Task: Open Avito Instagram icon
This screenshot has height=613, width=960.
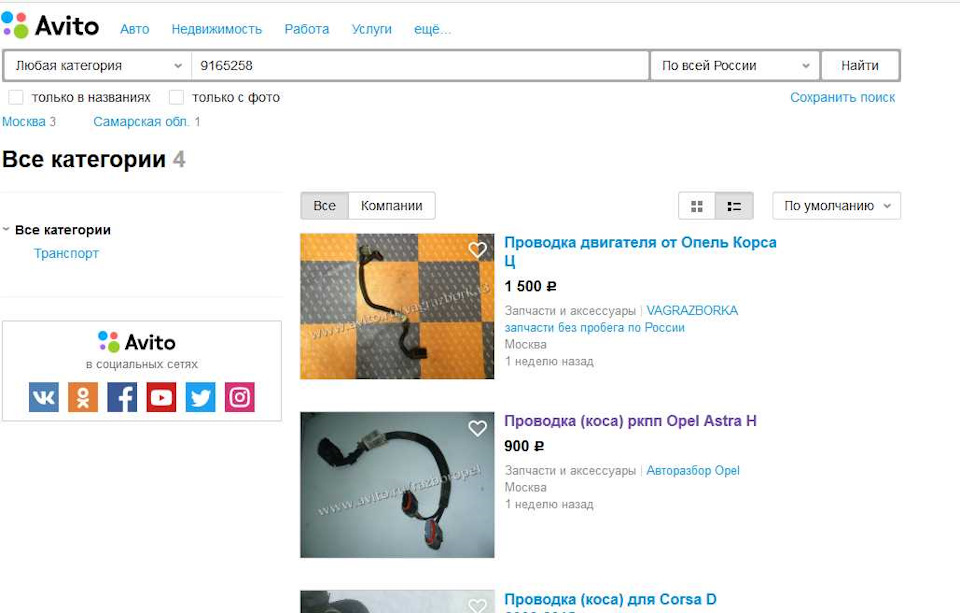Action: 240,398
